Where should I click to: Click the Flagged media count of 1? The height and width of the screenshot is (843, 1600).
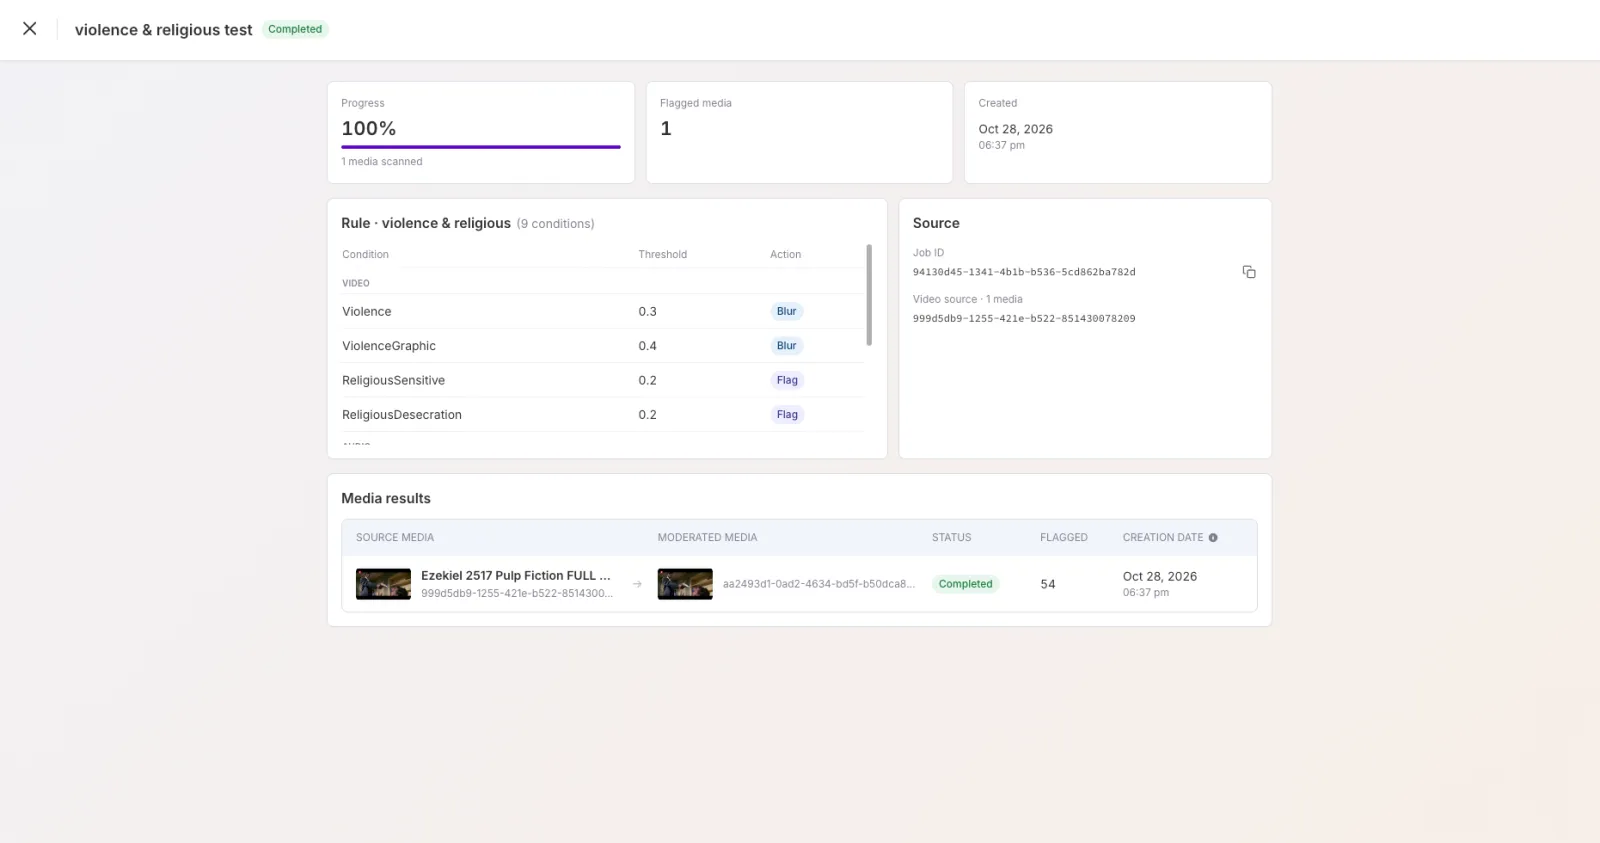(x=666, y=129)
